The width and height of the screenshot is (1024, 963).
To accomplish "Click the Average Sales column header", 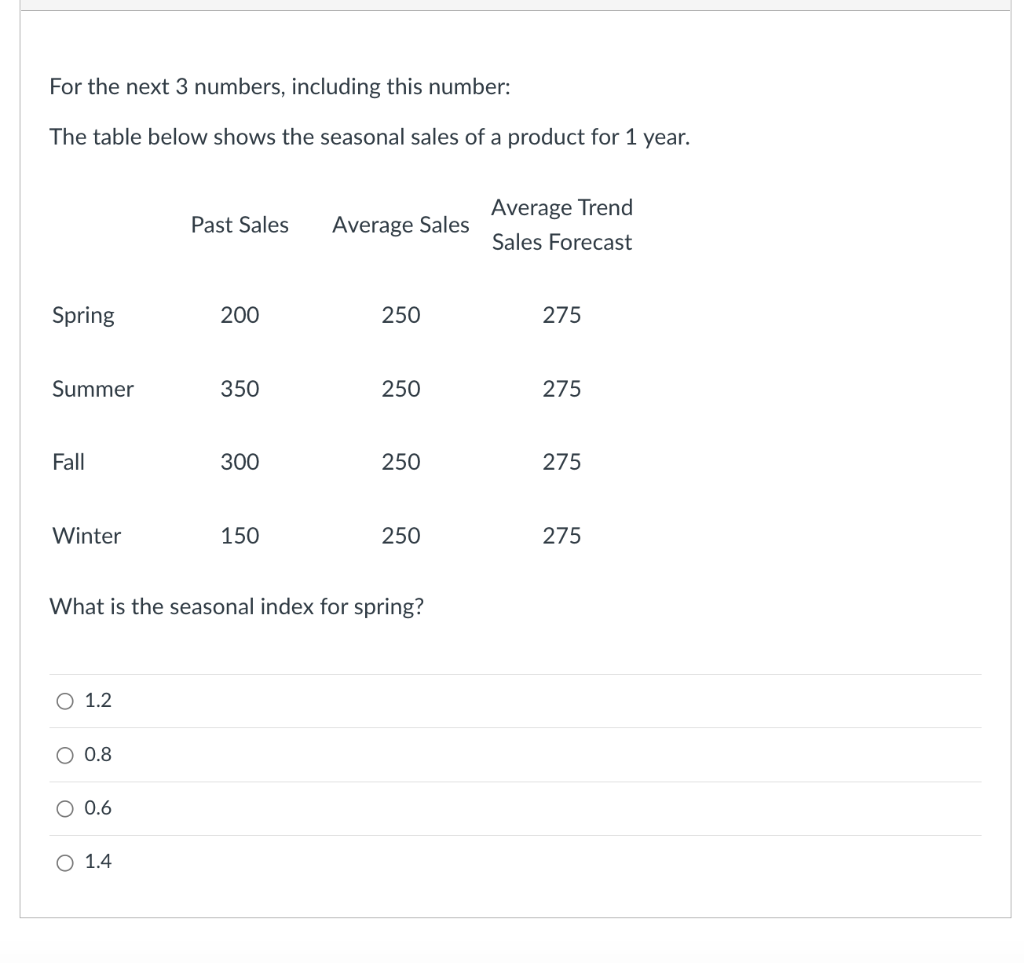I will pos(401,225).
